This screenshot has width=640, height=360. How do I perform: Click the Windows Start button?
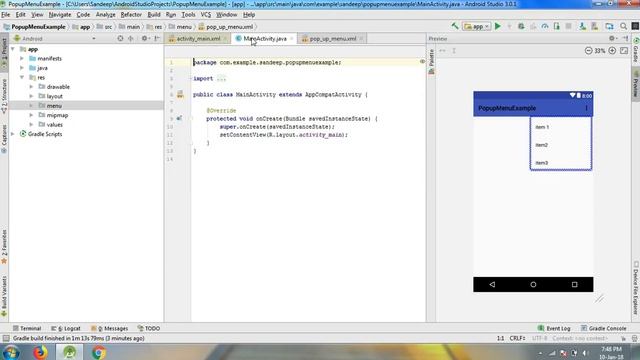tap(11, 352)
